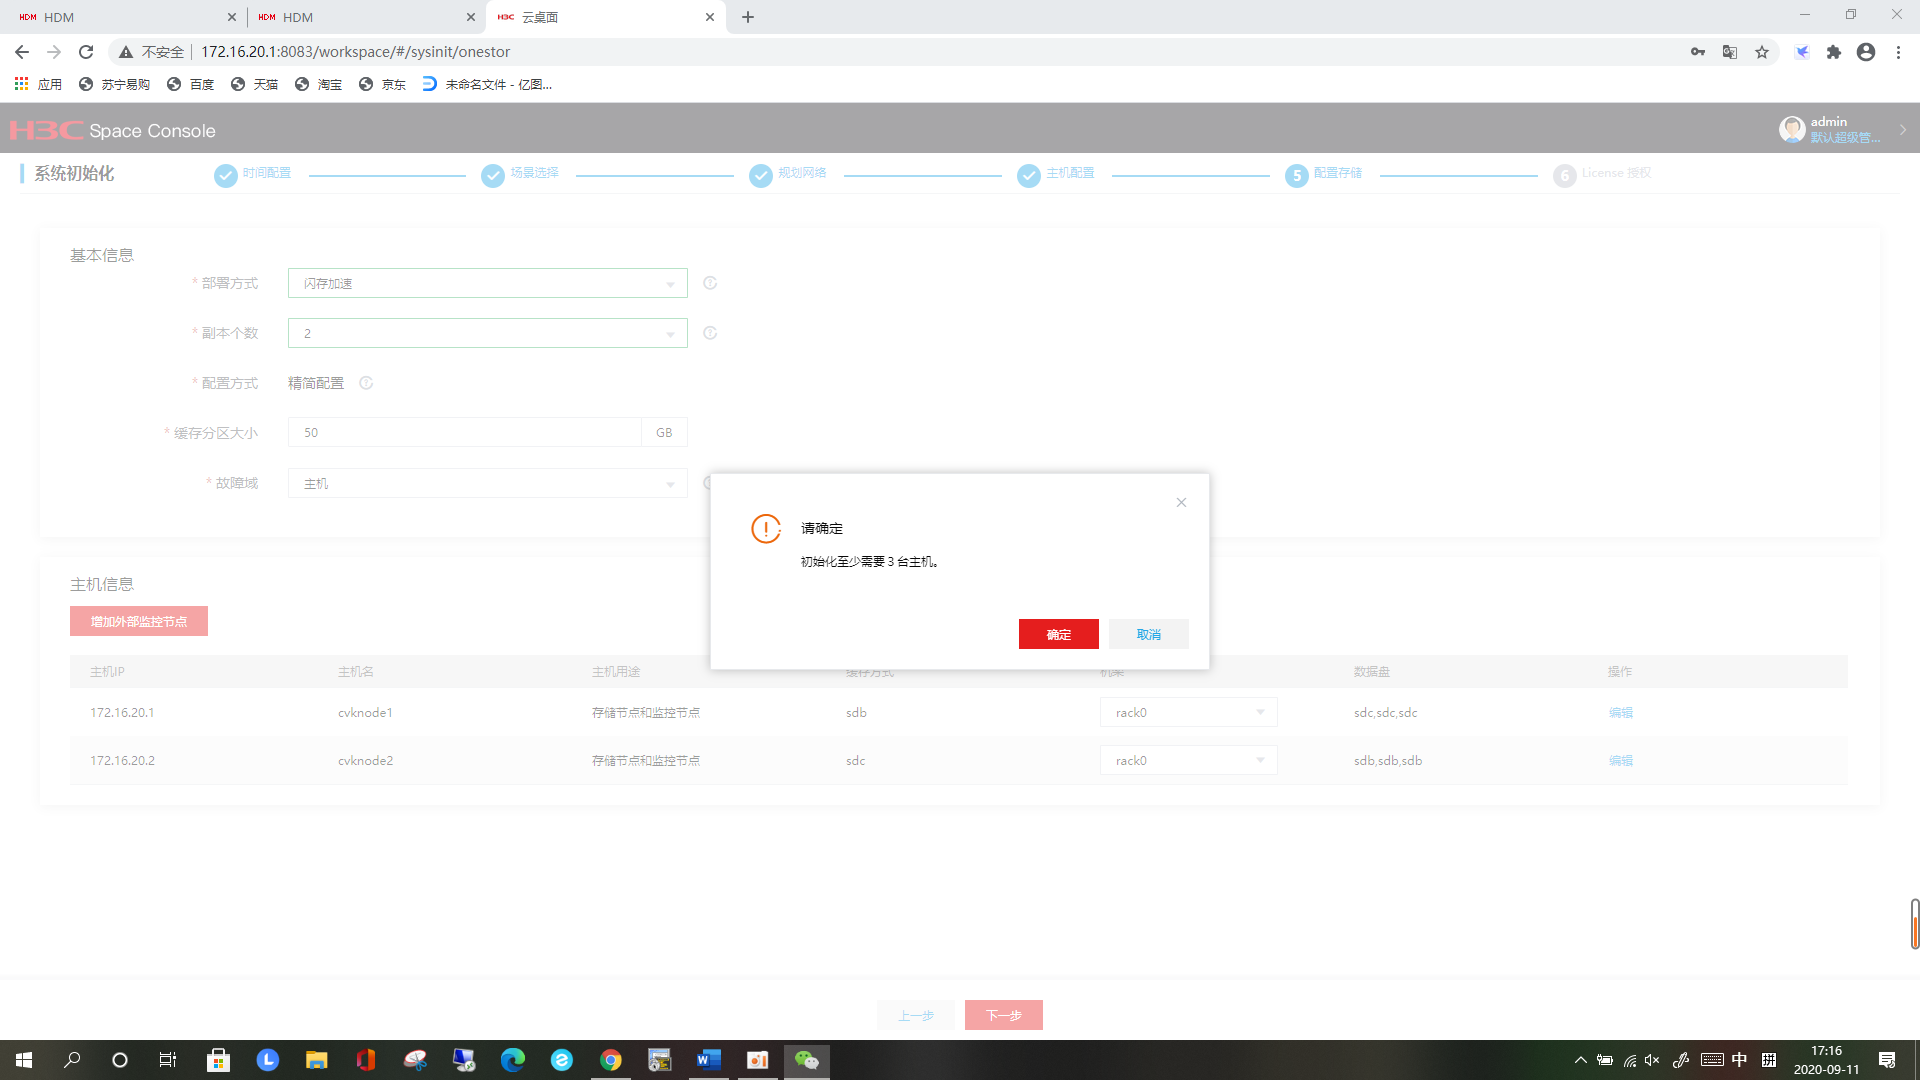Switch to the first HDM tab

pos(120,17)
